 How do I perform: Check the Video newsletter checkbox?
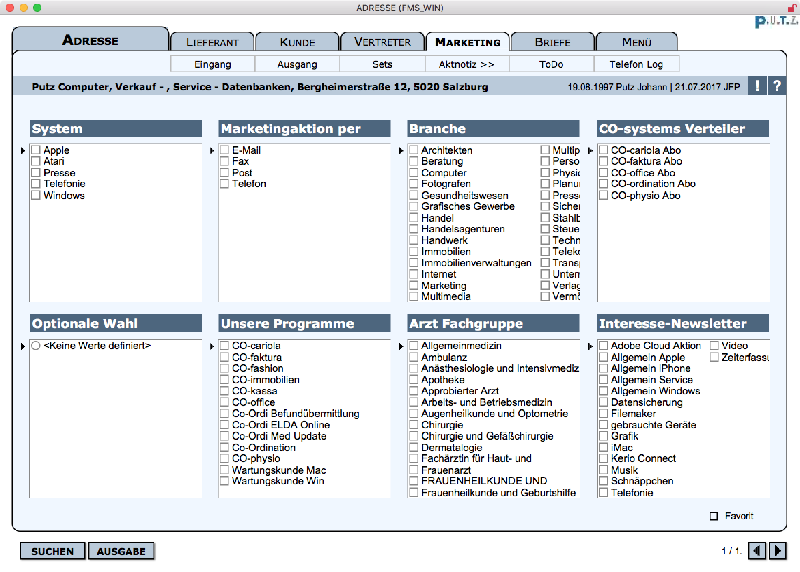pyautogui.click(x=714, y=345)
